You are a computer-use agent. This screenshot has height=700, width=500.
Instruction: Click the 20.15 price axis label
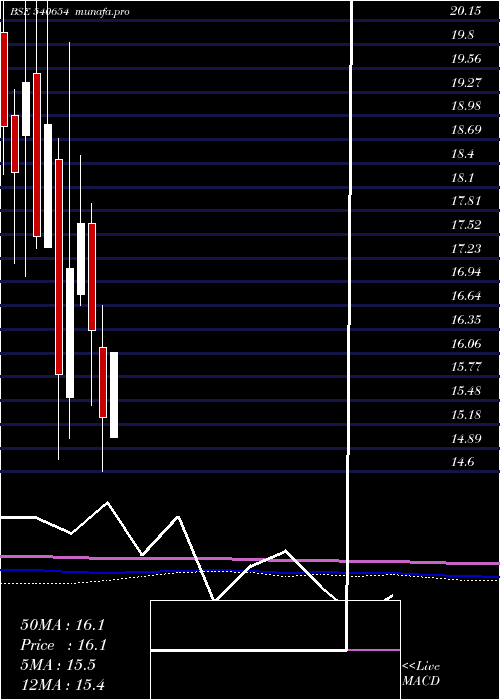tap(466, 11)
